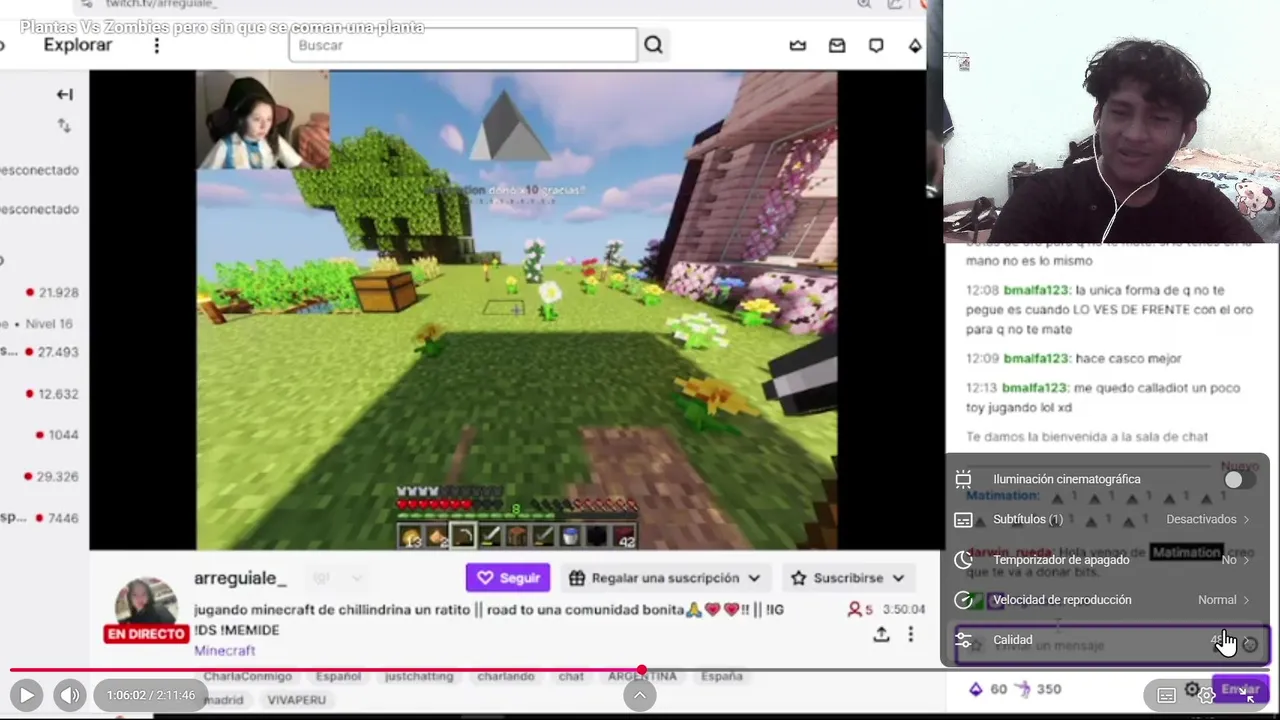Open the Temporizador de apagado menu item
The image size is (1280, 720).
pyautogui.click(x=1107, y=560)
